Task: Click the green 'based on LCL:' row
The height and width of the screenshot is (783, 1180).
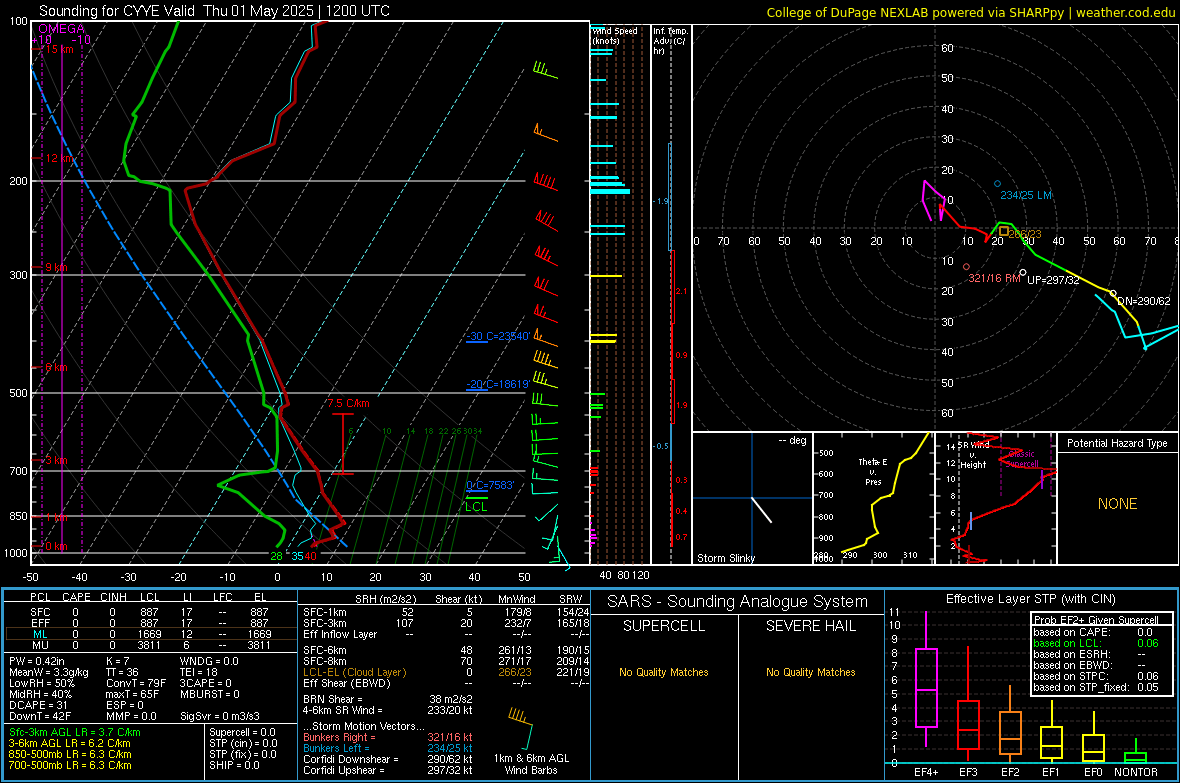Action: click(1096, 643)
